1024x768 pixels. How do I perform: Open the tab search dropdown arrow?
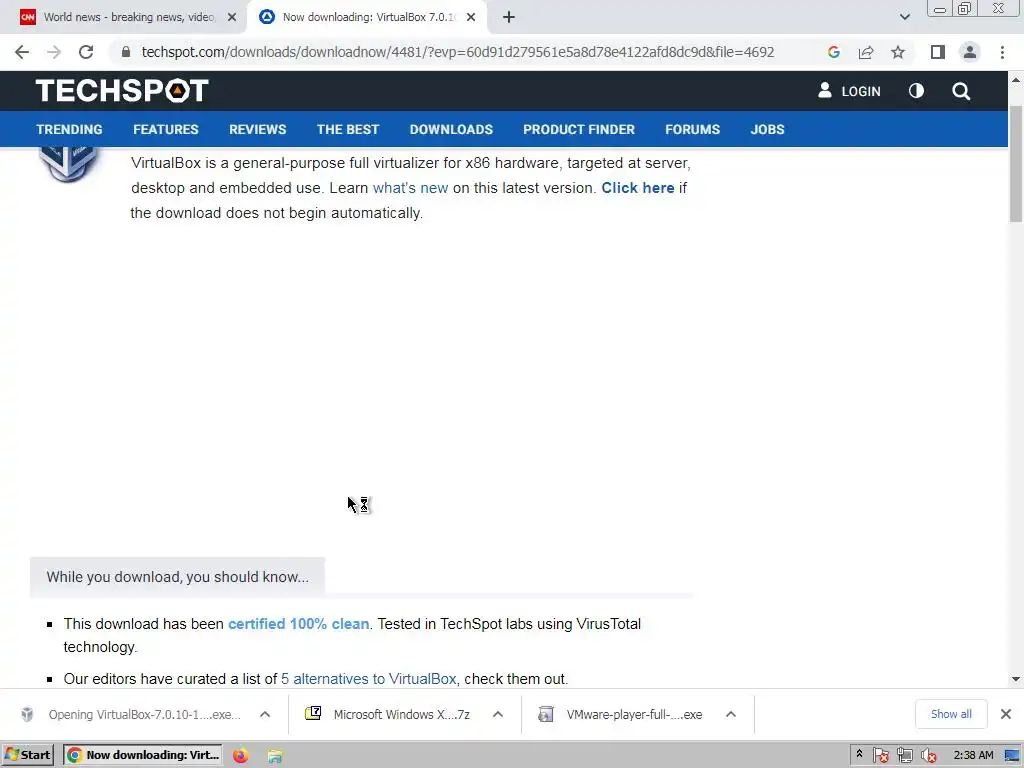904,17
